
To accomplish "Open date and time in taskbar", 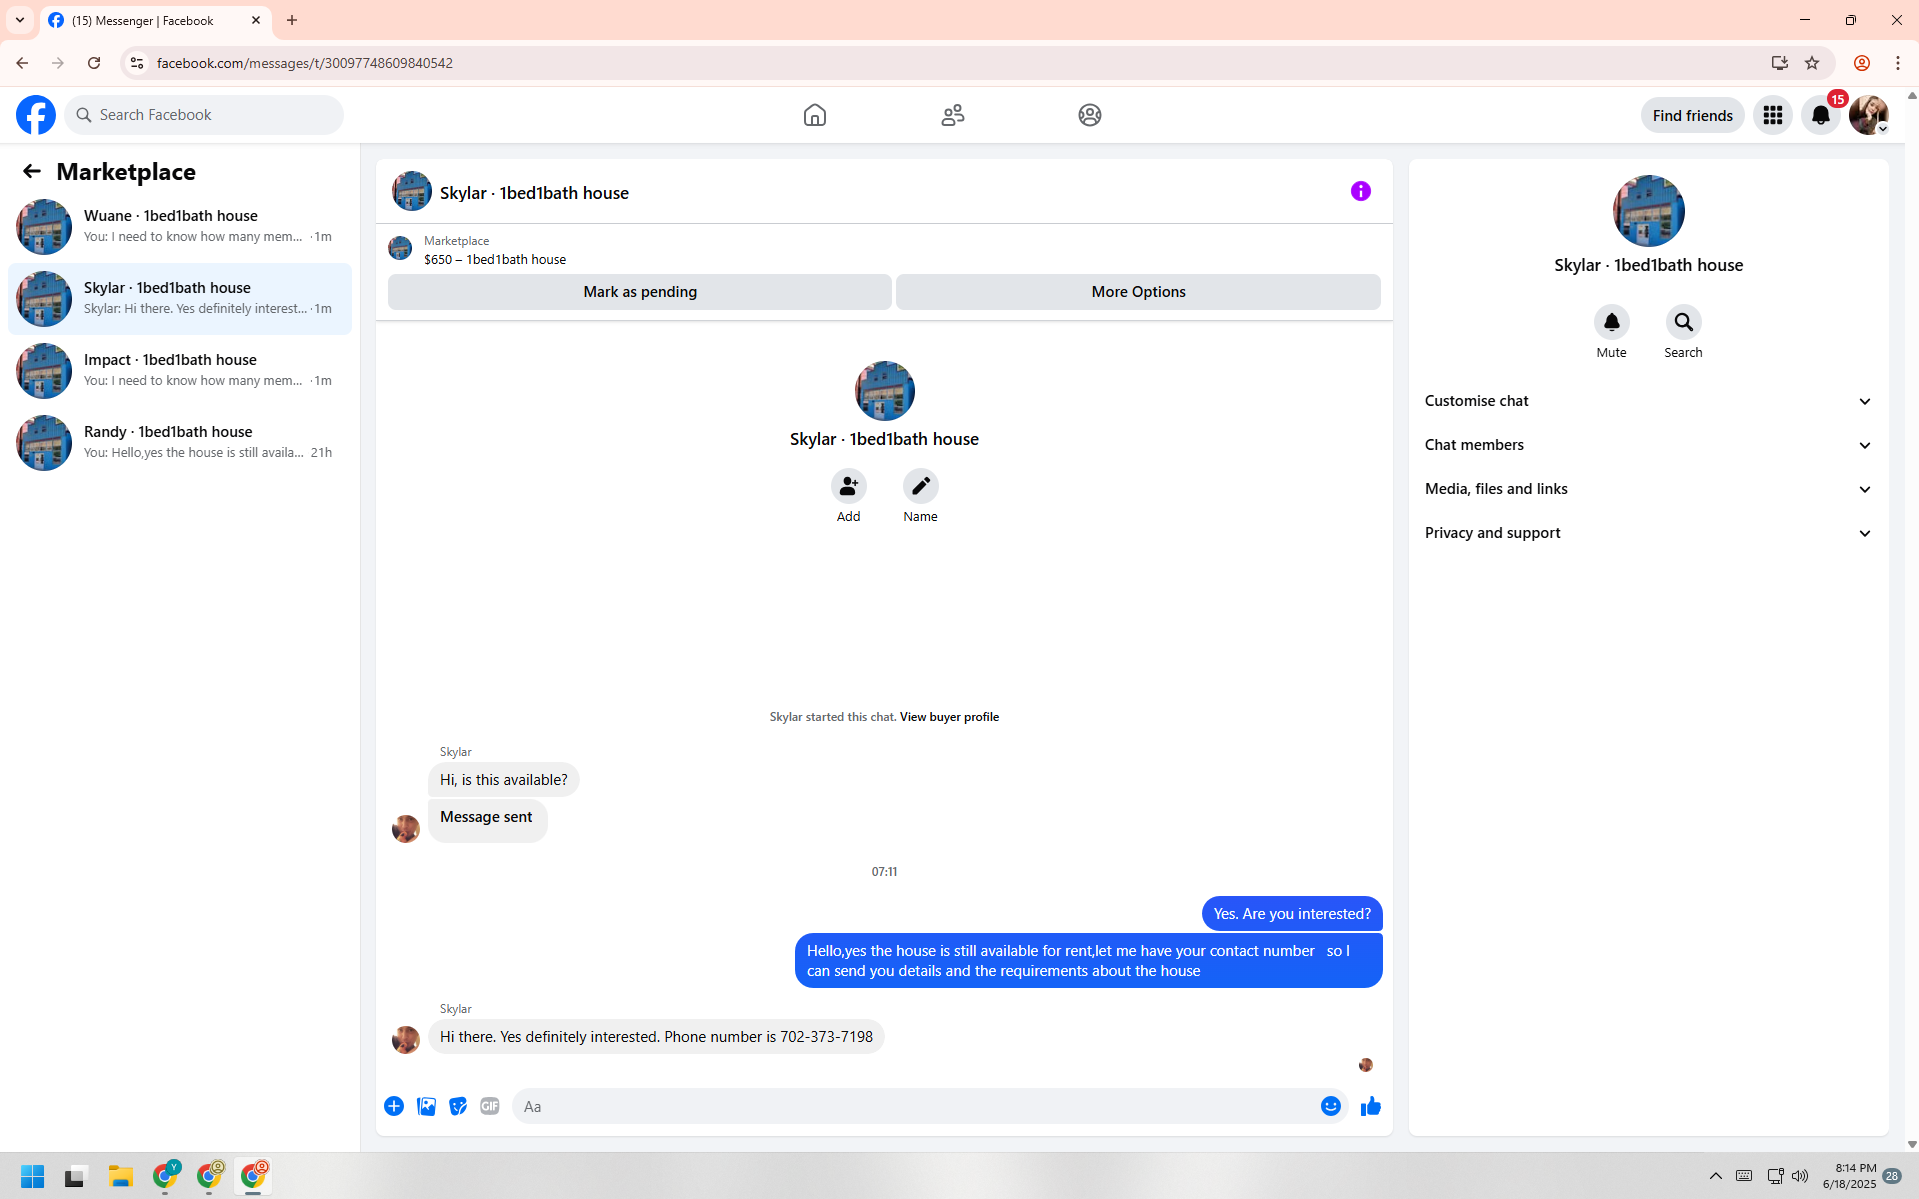I will 1849,1176.
